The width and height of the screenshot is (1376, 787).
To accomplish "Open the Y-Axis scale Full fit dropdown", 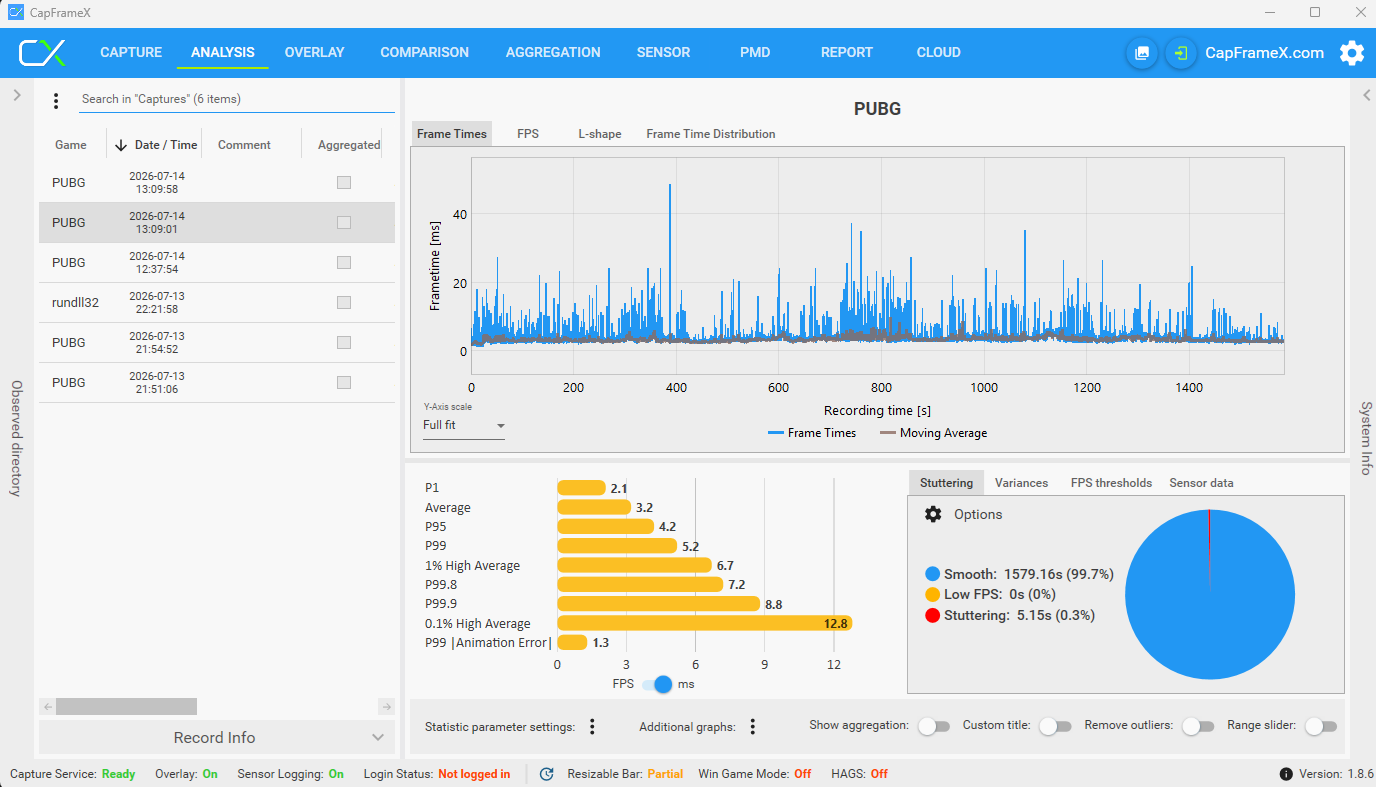I will coord(464,425).
